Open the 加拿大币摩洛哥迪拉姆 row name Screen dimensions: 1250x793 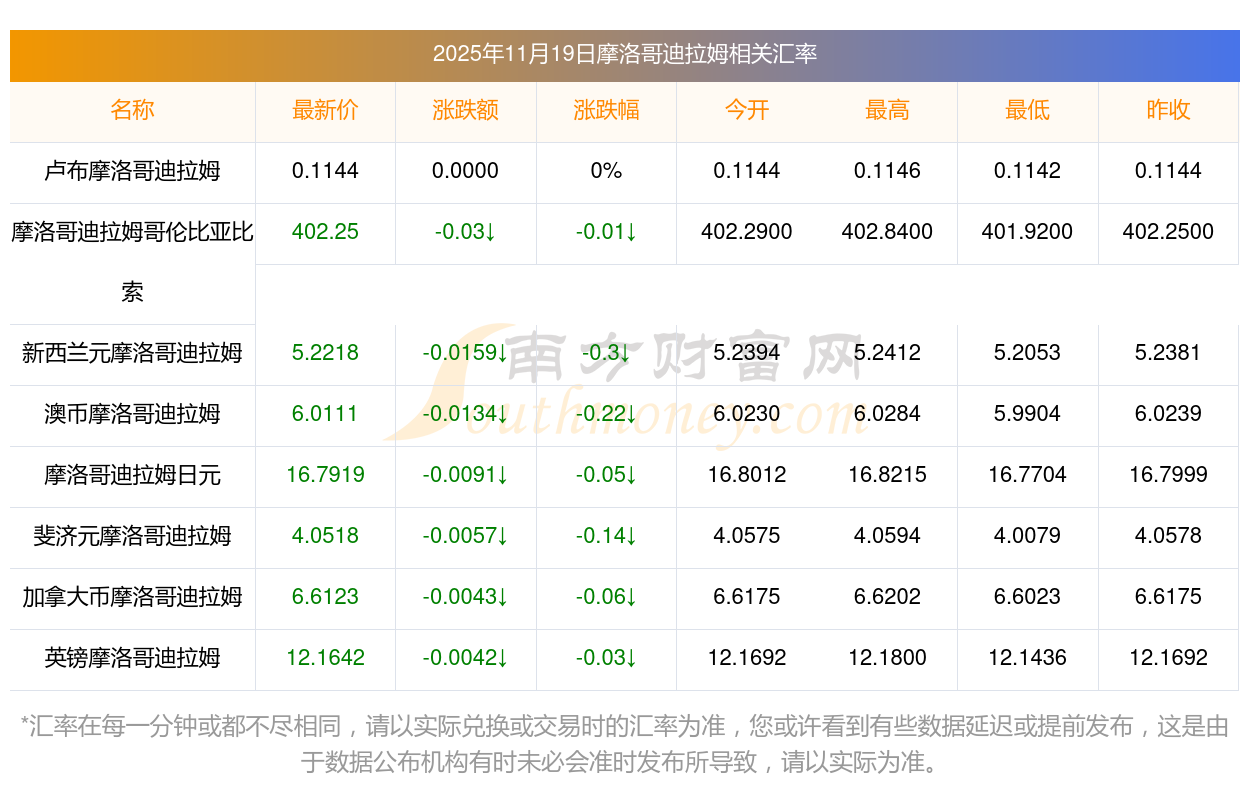pyautogui.click(x=132, y=597)
